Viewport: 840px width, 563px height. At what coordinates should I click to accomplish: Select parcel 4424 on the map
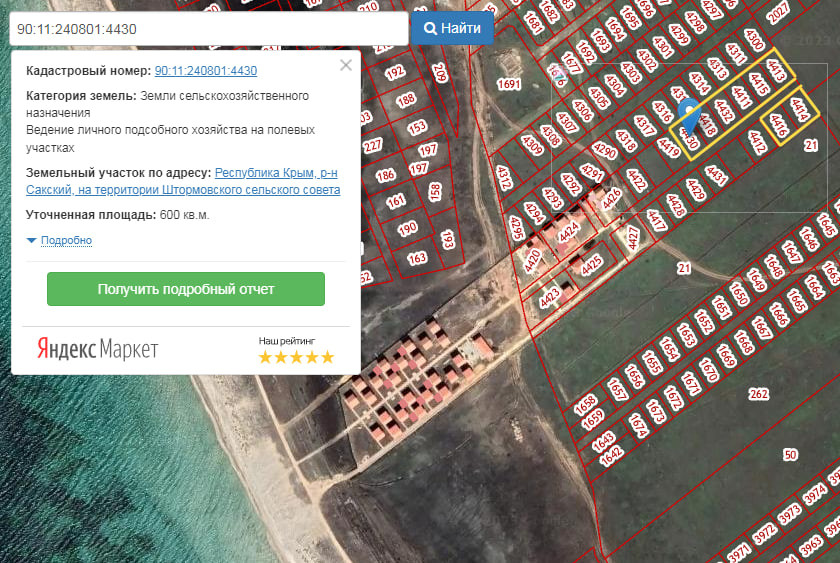tap(568, 232)
